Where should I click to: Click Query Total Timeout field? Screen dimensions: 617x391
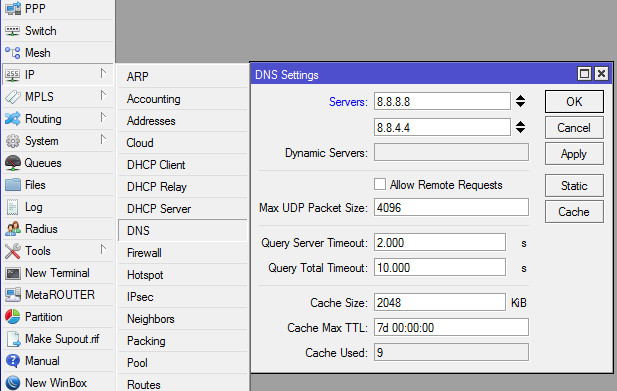(440, 267)
